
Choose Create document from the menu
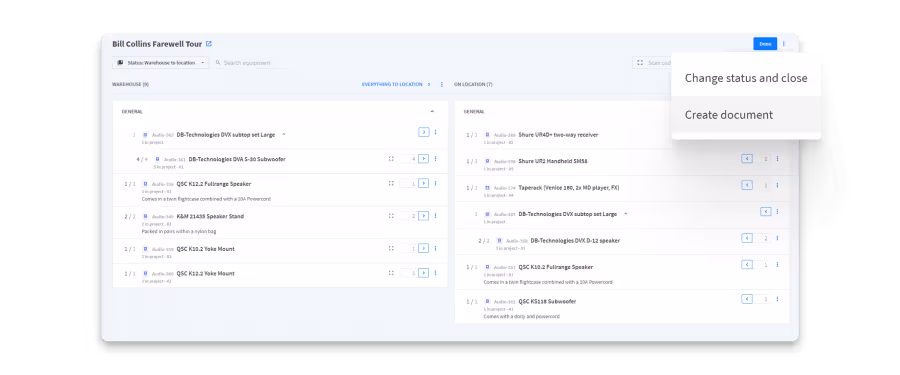746,115
